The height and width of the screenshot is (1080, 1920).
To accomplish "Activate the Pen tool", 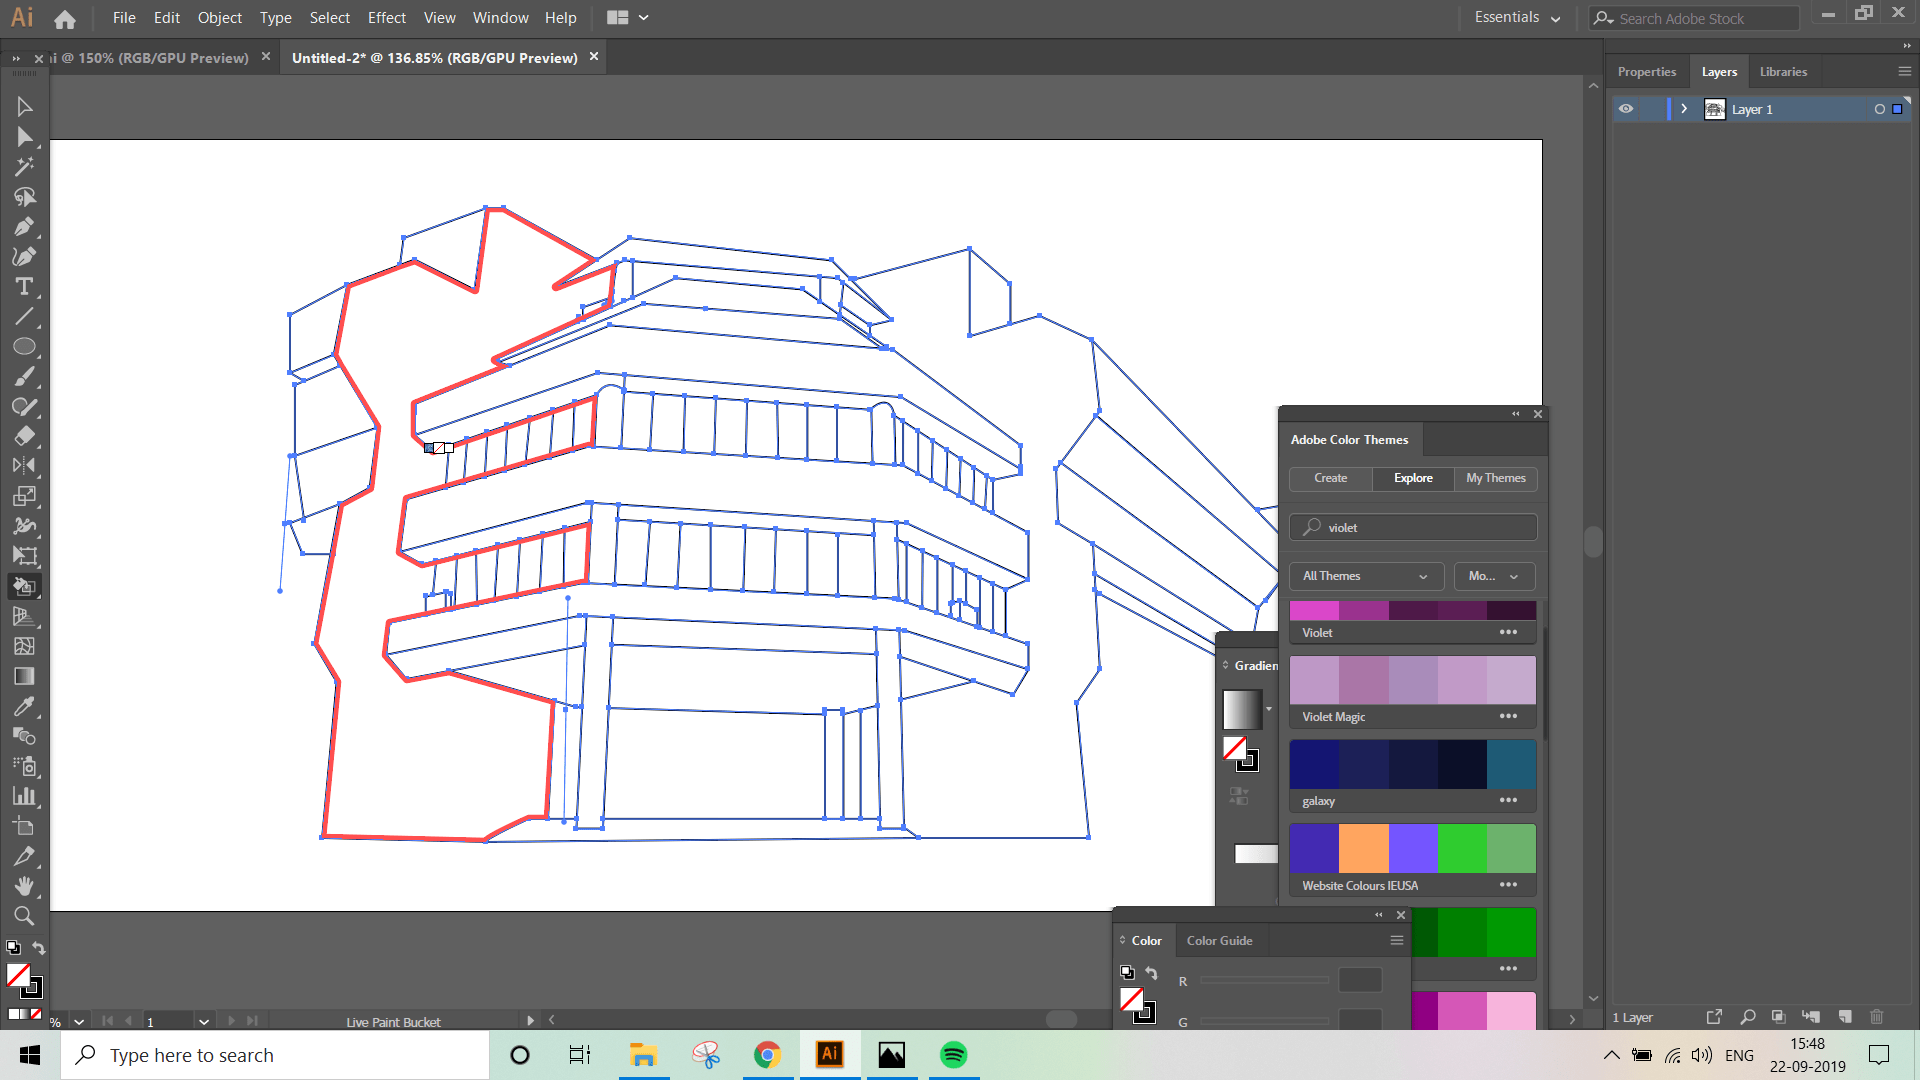I will tap(25, 226).
